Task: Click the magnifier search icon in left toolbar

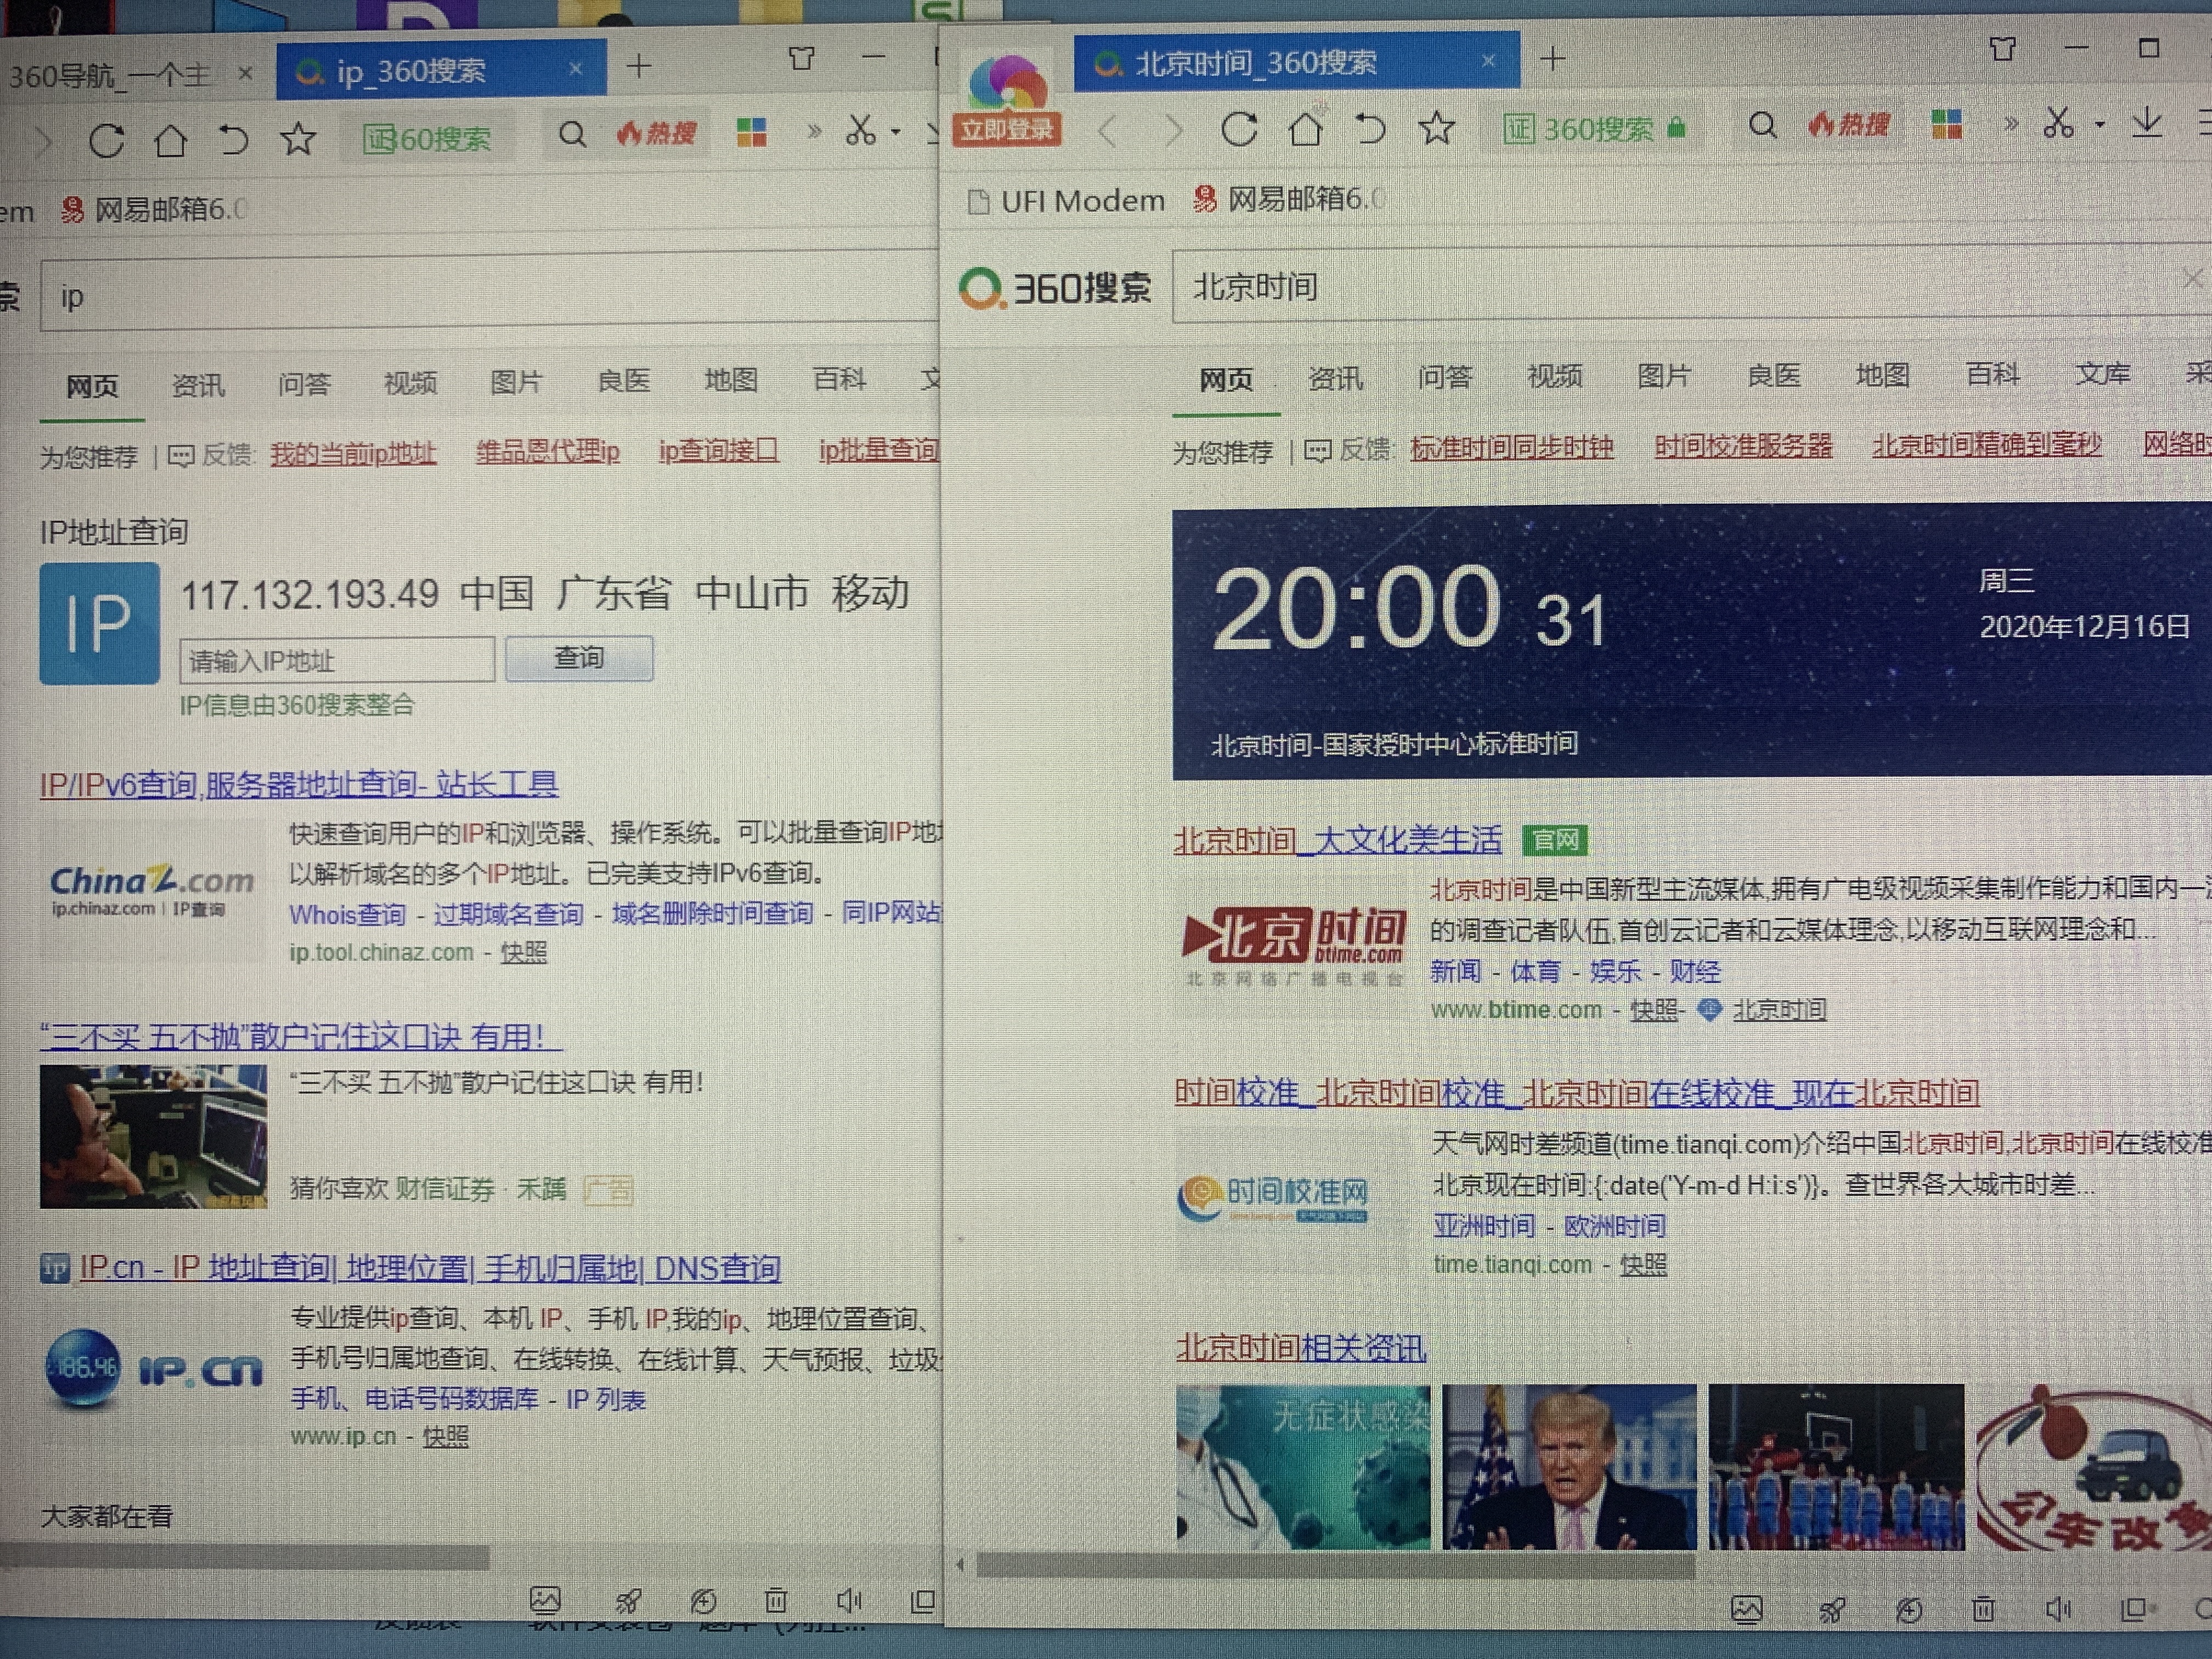Action: click(x=572, y=134)
